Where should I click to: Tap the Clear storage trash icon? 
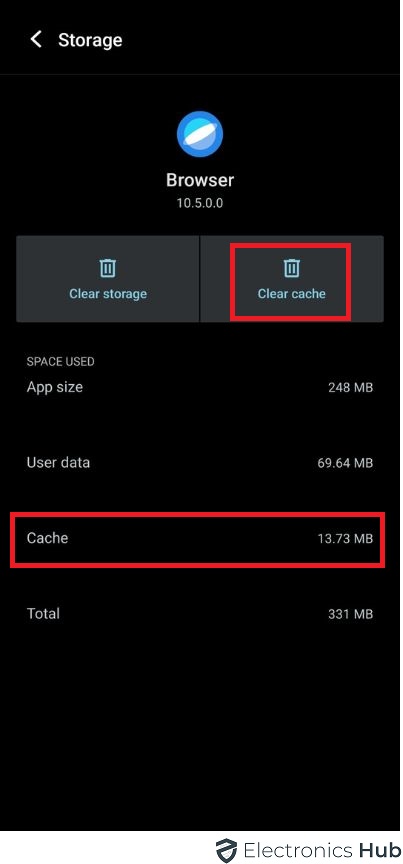coord(108,268)
